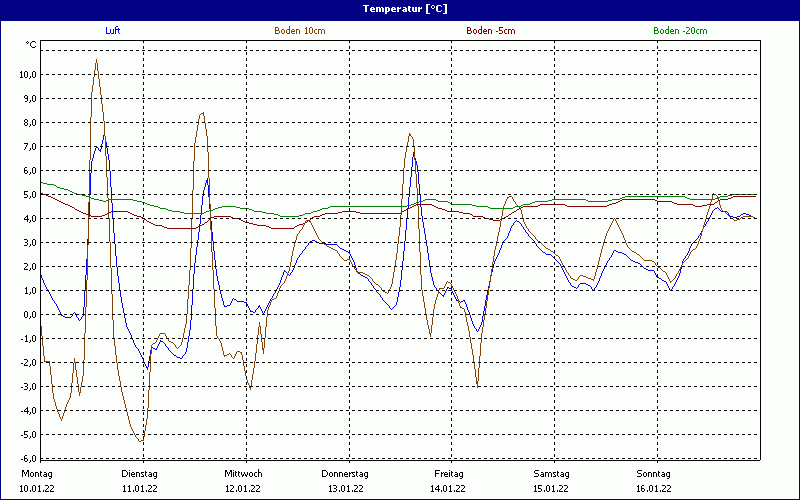Select the 16.01.22 date label
The width and height of the screenshot is (800, 500).
click(x=654, y=489)
